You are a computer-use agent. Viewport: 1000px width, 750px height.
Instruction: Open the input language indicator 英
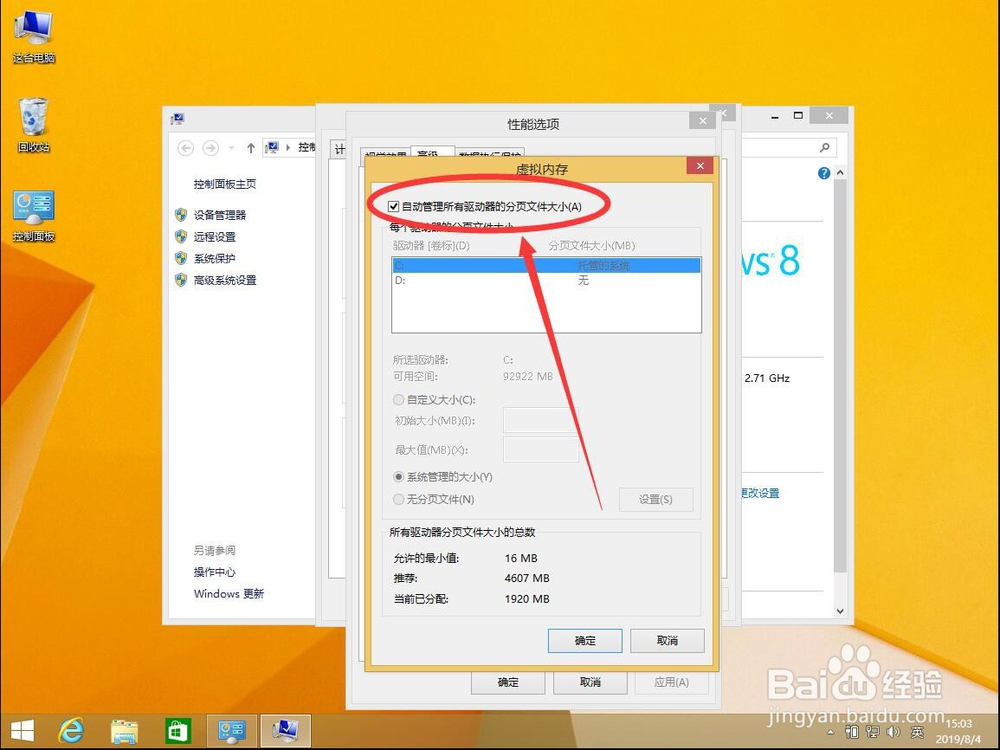tap(917, 732)
